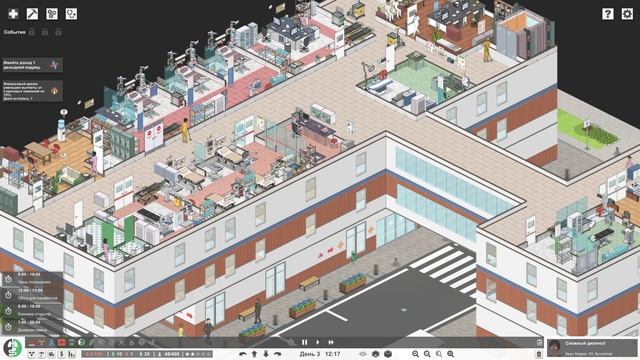
Task: Open the day shift schedule entry
Action: click(32, 327)
